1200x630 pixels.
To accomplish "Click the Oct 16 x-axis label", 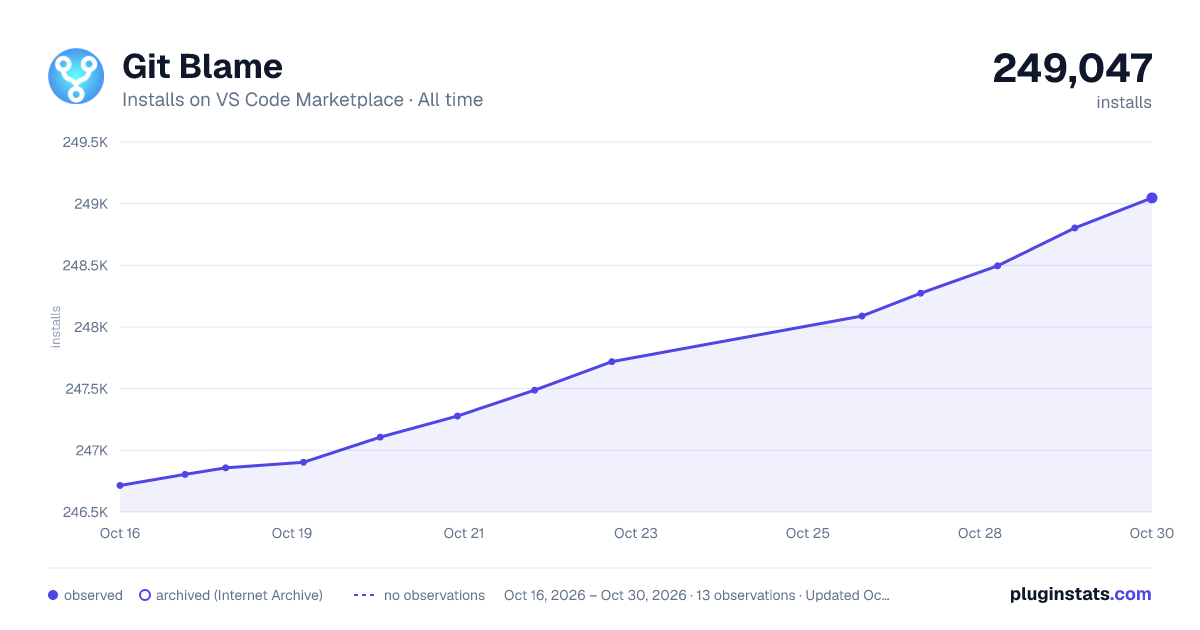I will [x=120, y=533].
